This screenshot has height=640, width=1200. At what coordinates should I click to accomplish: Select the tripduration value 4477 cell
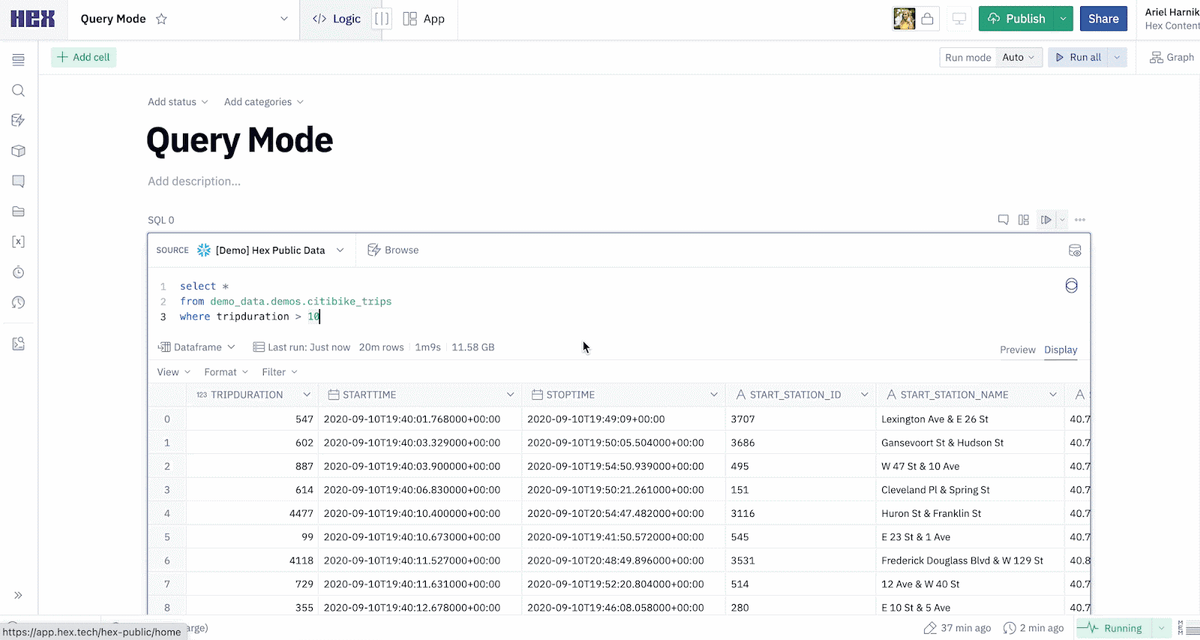click(252, 513)
